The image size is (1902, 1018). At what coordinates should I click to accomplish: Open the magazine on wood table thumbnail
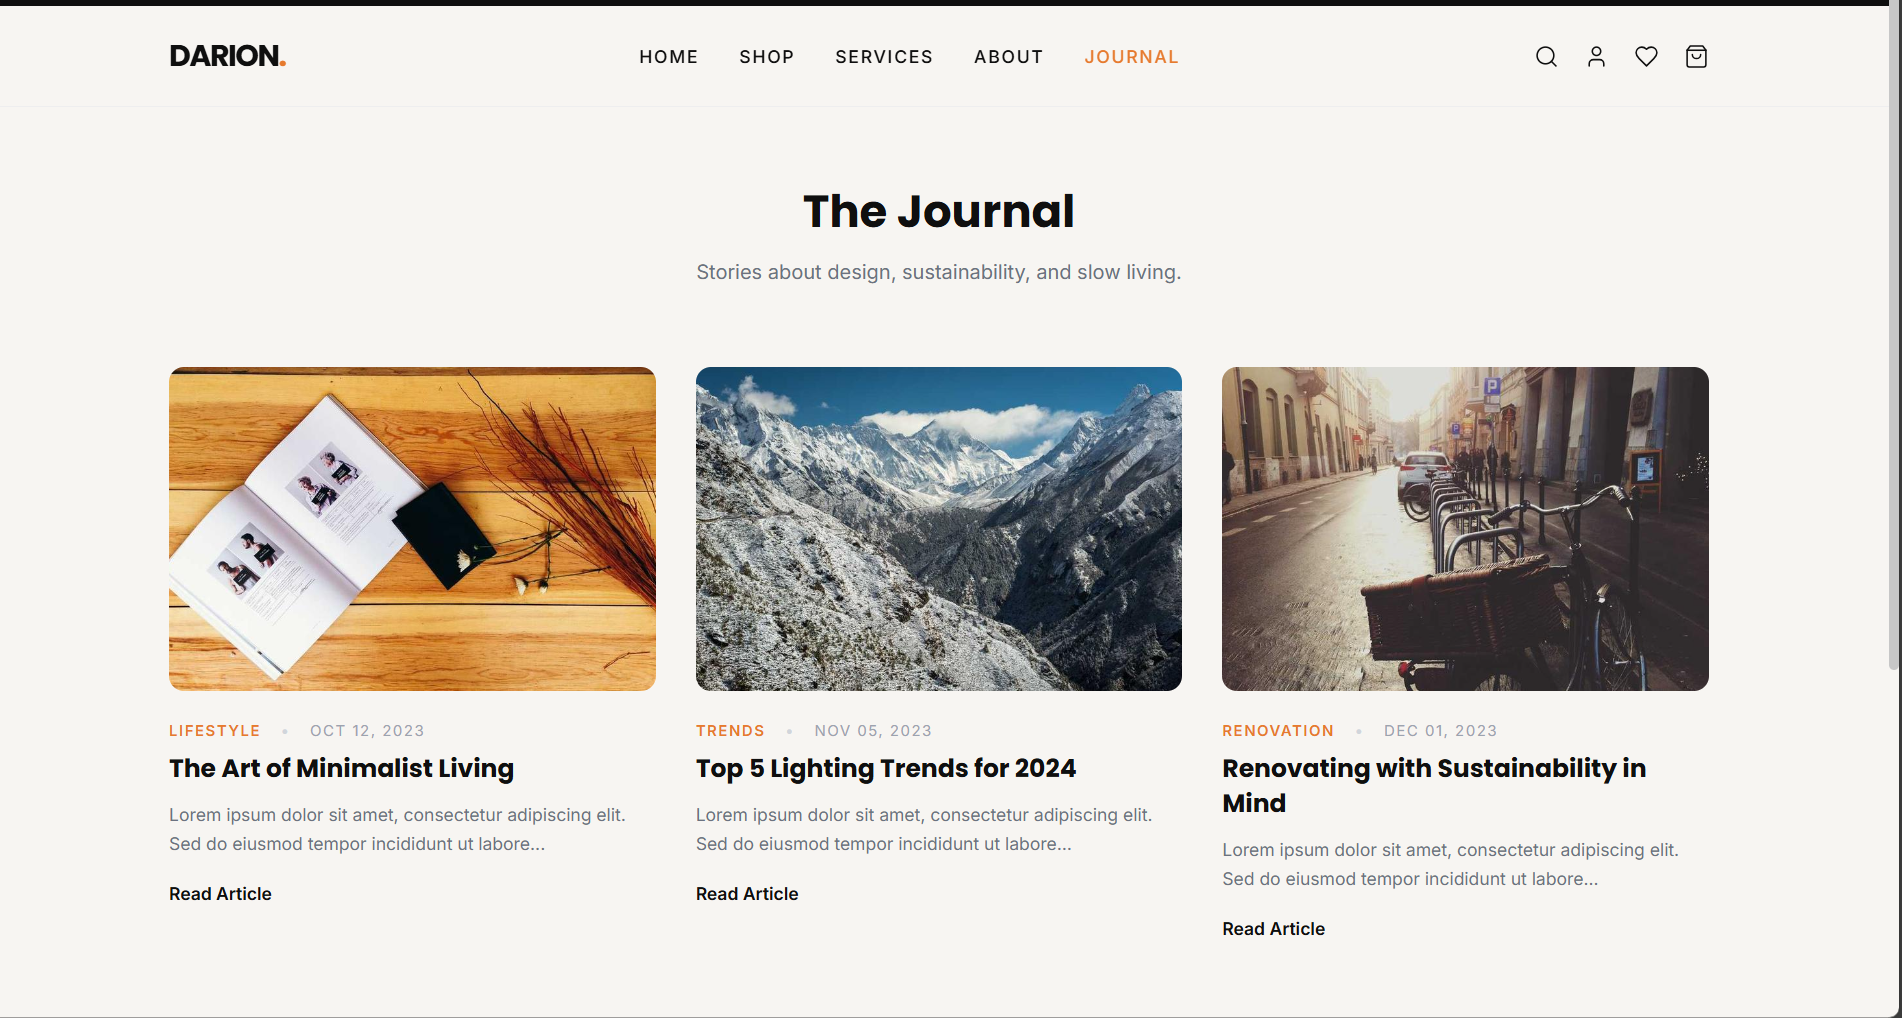pos(412,529)
